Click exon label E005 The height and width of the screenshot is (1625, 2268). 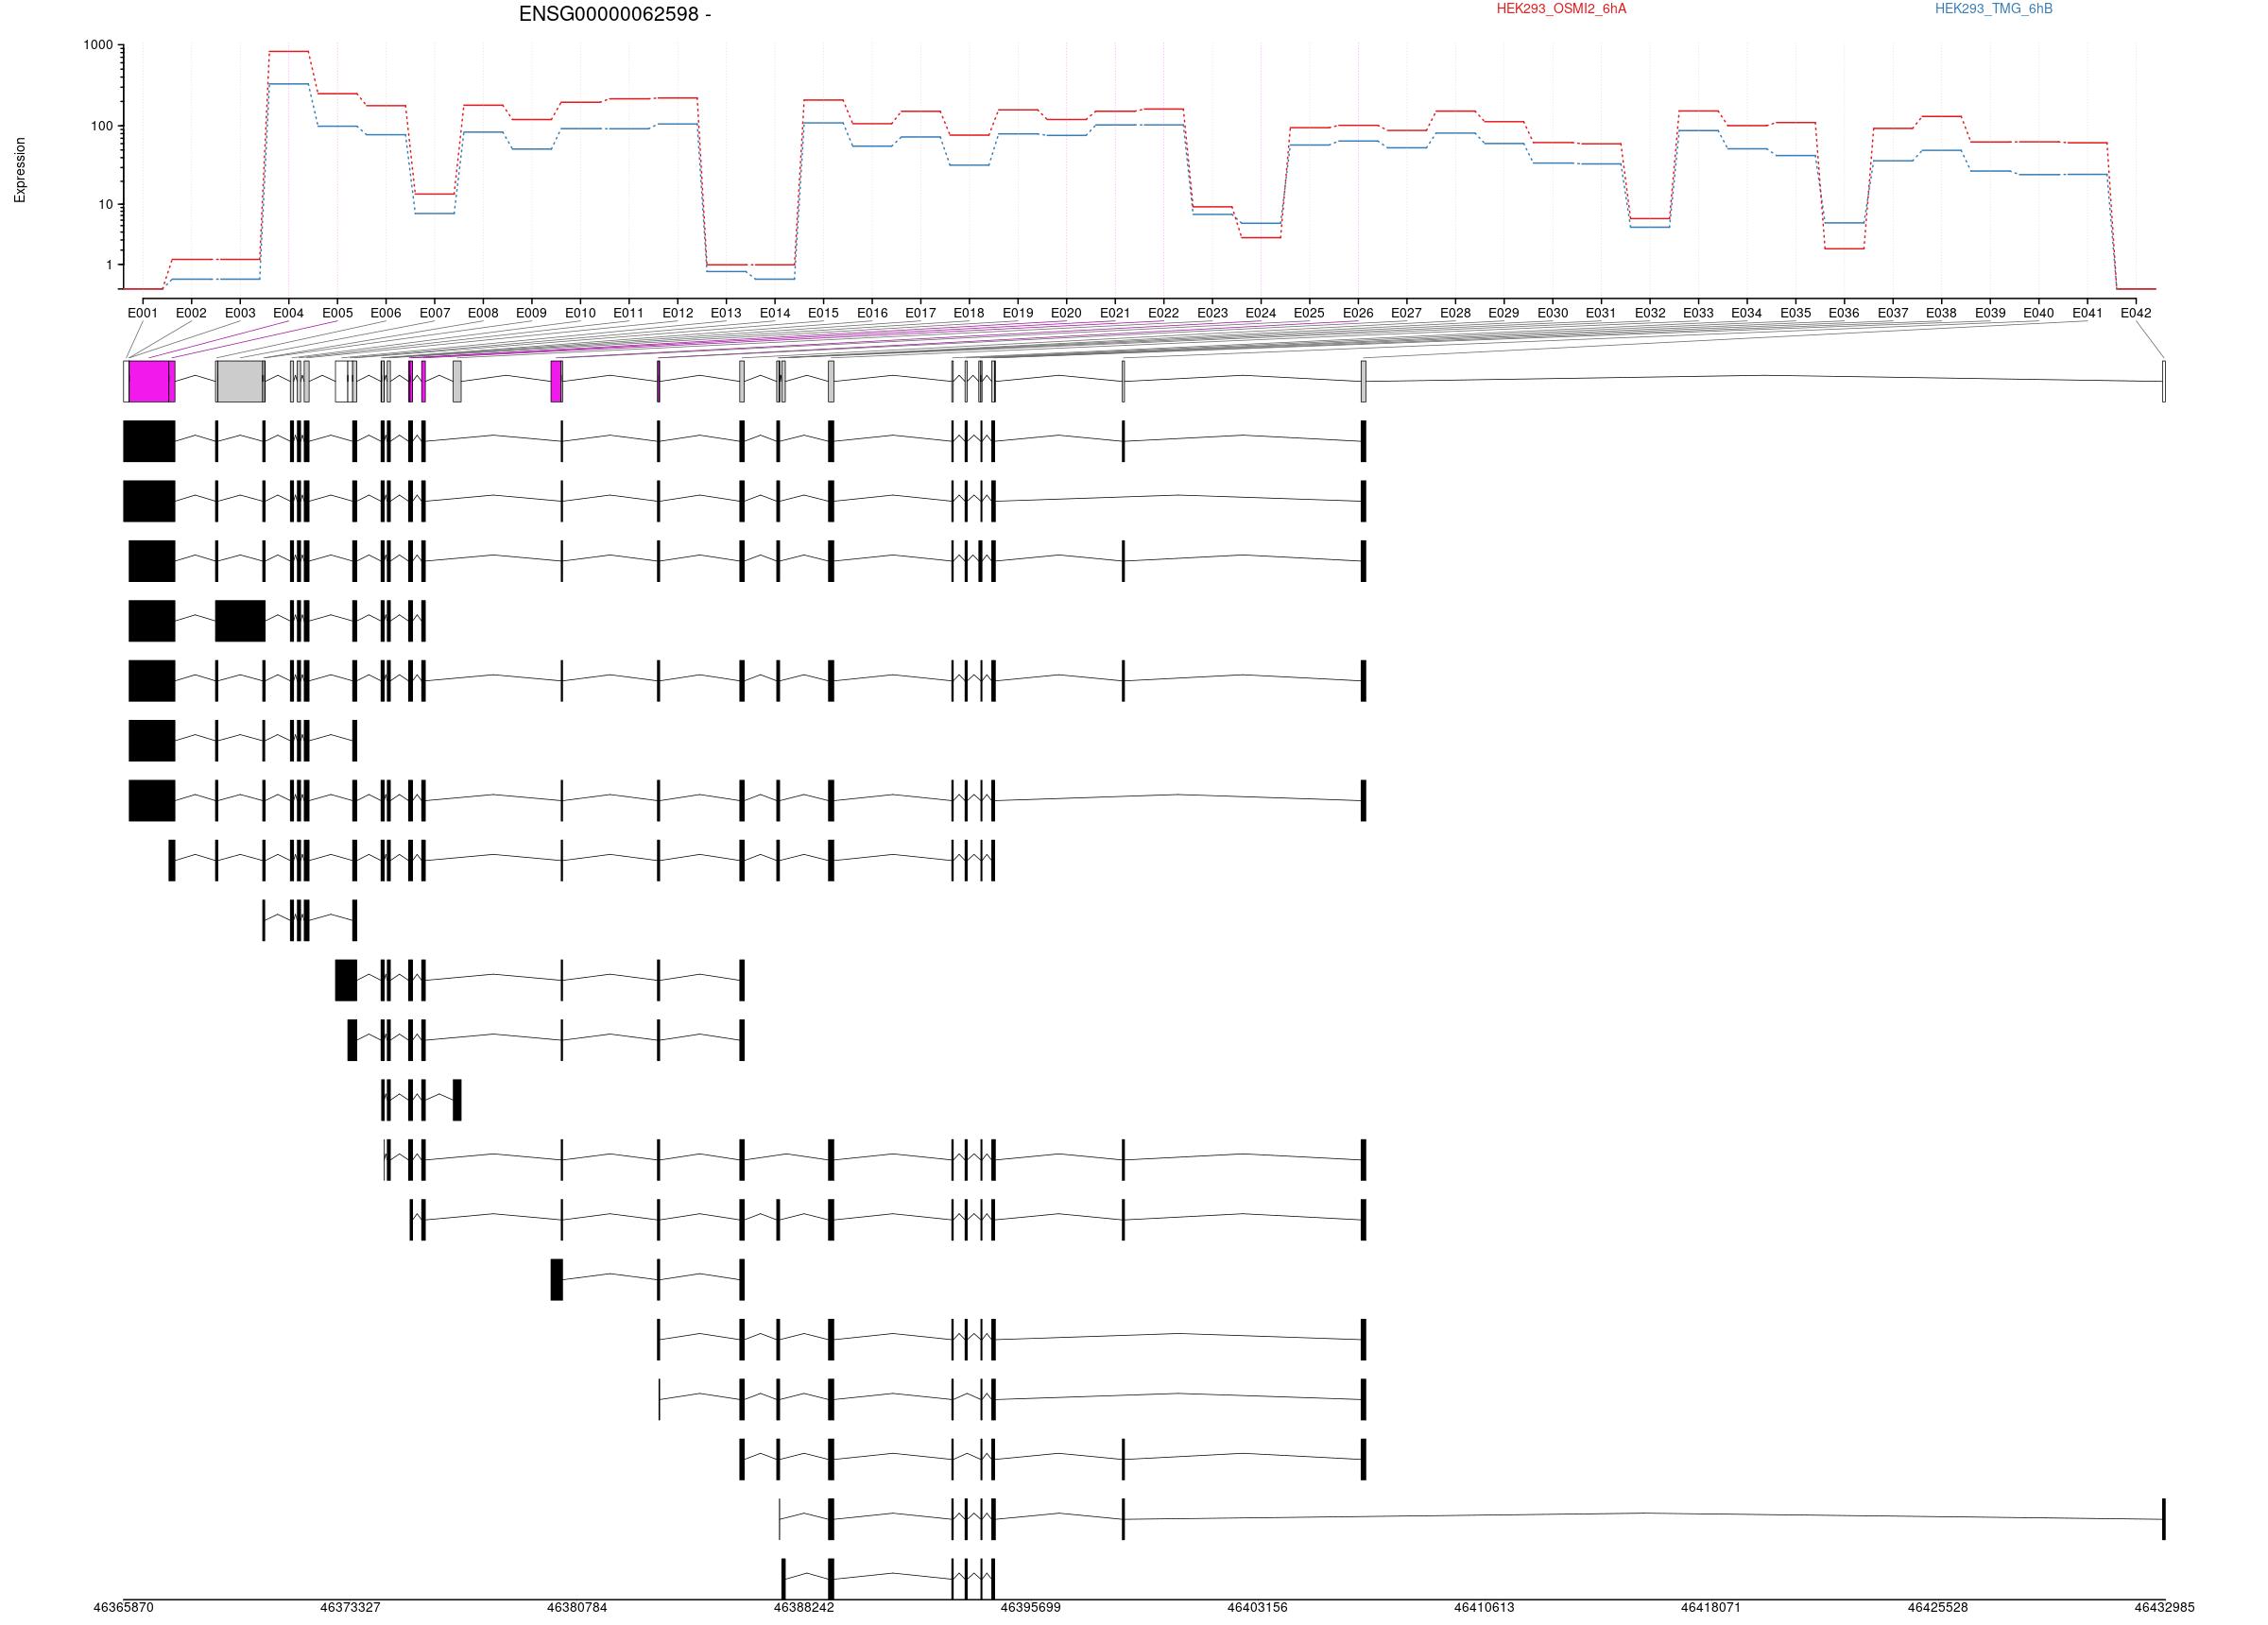click(337, 313)
